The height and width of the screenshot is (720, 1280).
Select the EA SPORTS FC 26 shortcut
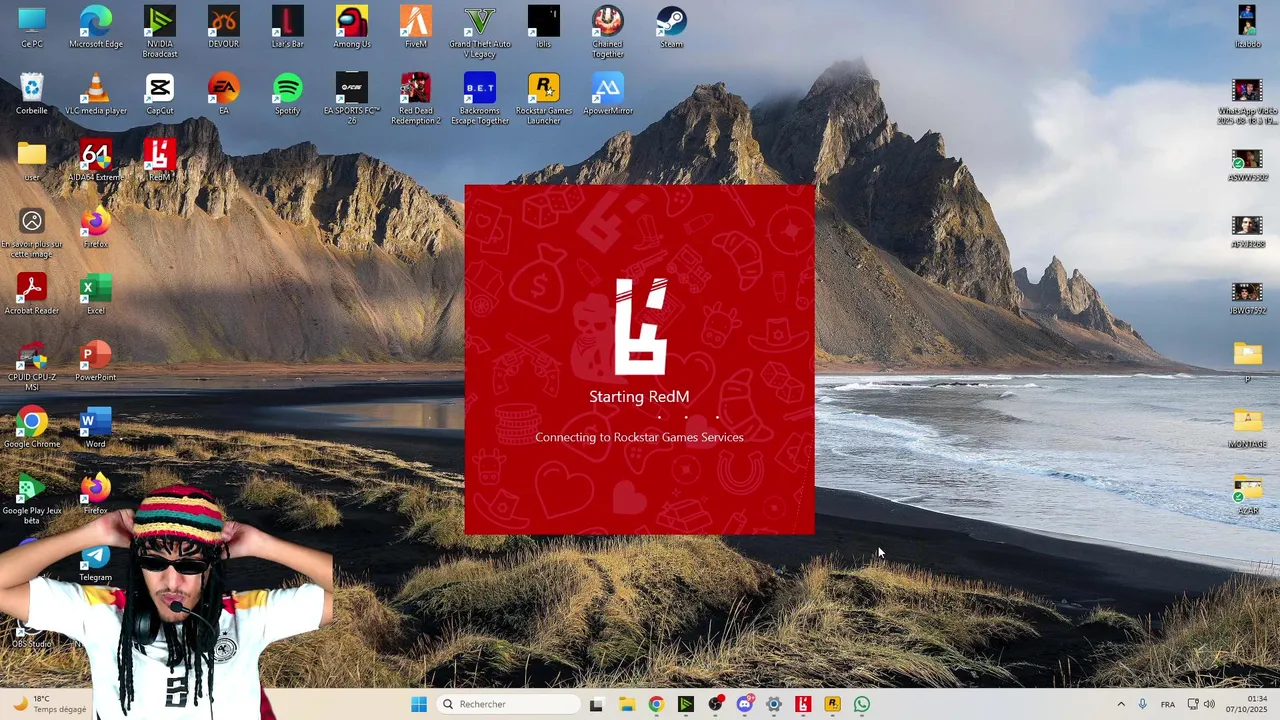coord(352,99)
